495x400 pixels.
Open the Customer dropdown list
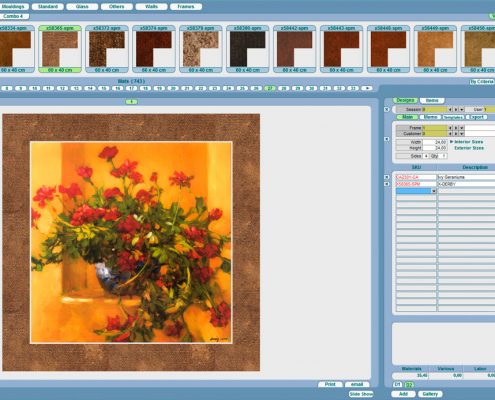point(462,134)
